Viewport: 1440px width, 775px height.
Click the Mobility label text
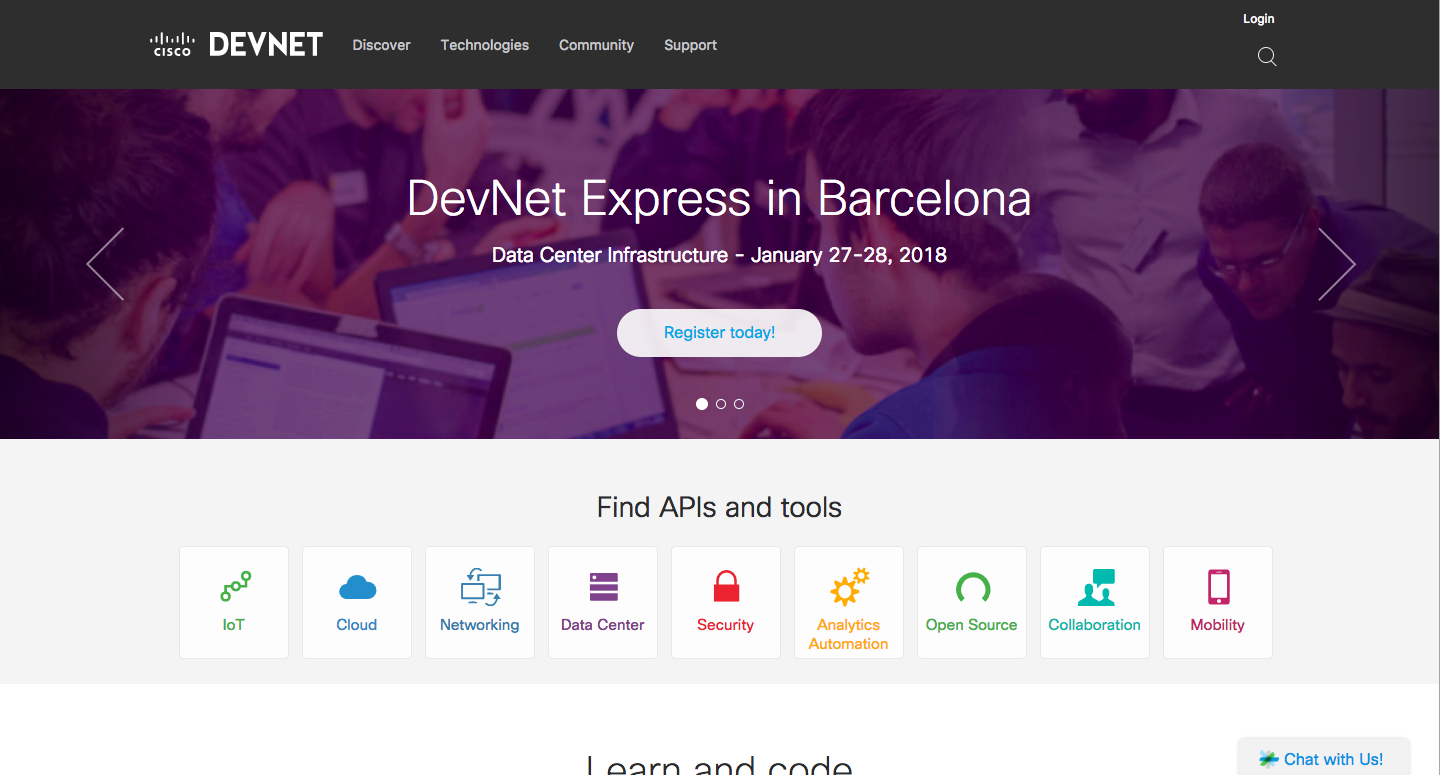tap(1218, 625)
